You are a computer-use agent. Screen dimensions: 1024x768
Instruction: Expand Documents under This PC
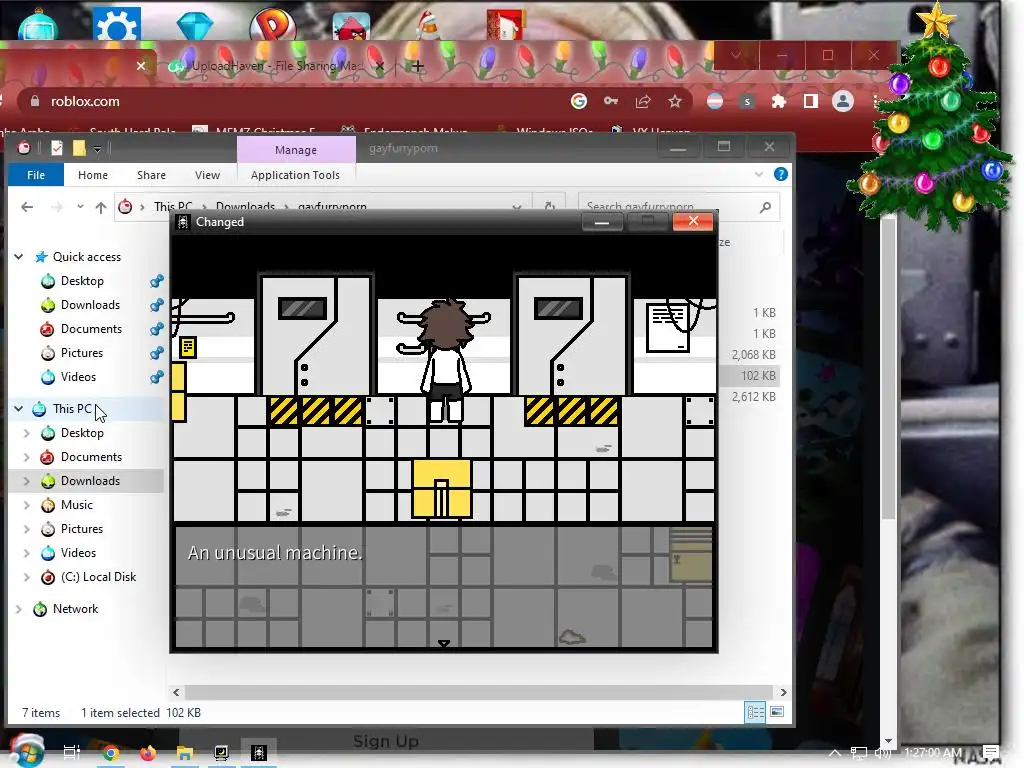pyautogui.click(x=27, y=457)
